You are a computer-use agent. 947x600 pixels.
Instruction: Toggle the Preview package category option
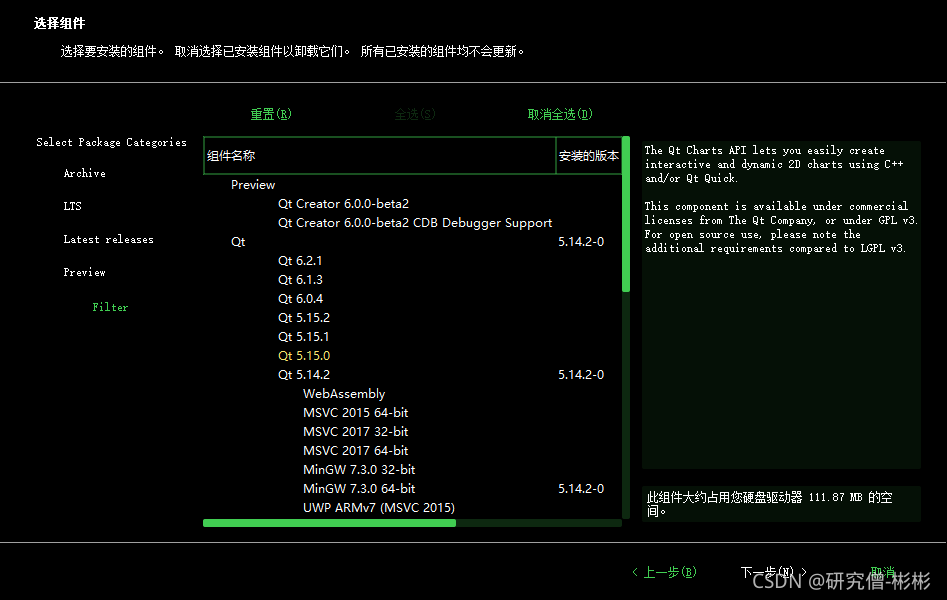(85, 272)
